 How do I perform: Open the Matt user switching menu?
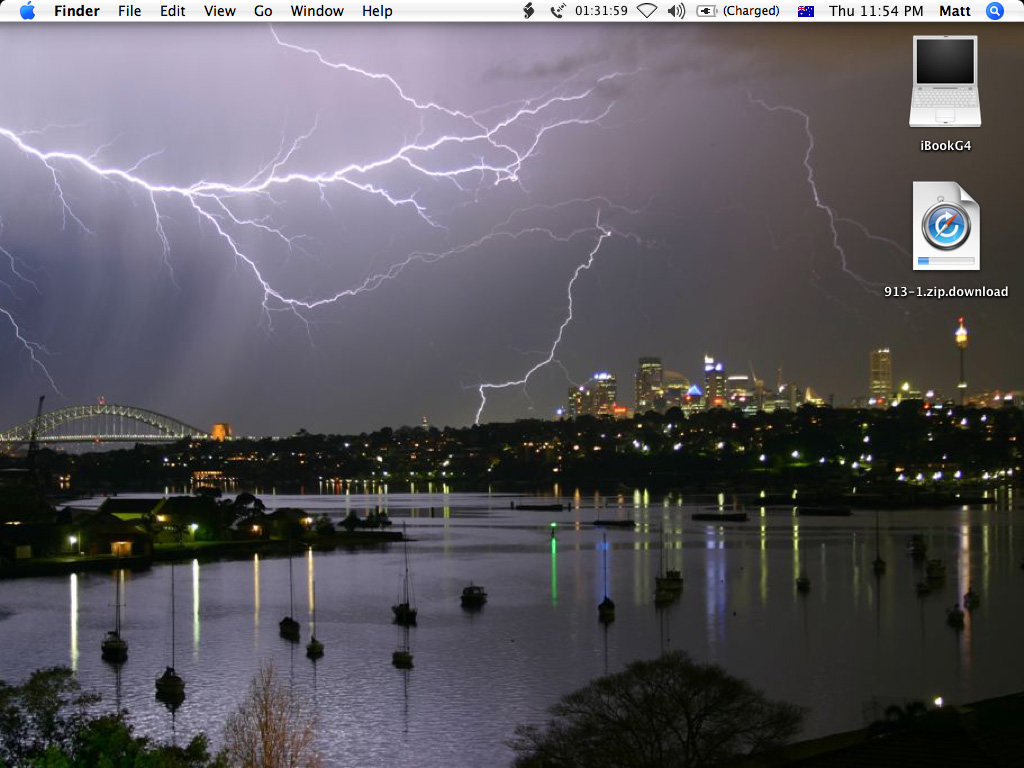(x=955, y=11)
